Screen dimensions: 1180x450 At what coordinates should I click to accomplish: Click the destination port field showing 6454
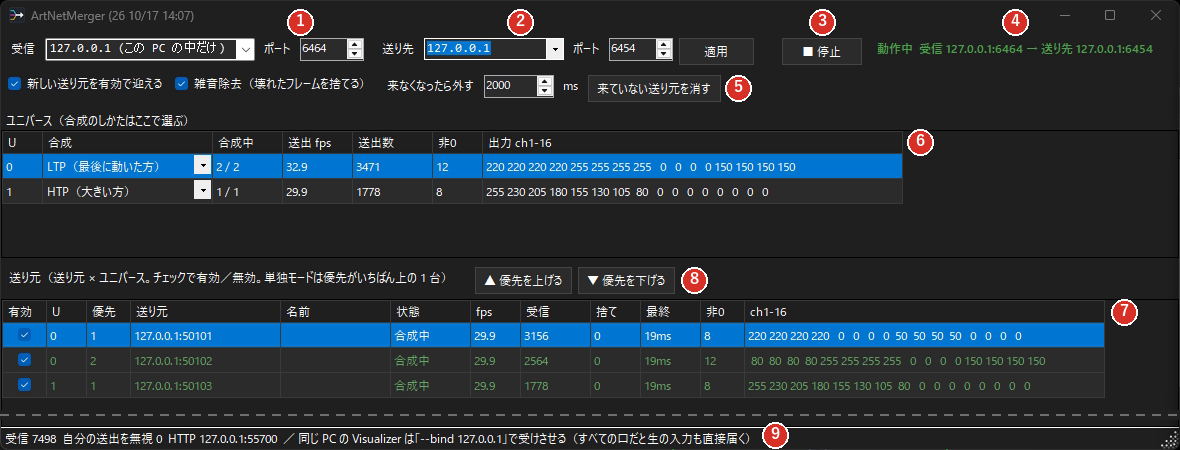631,49
